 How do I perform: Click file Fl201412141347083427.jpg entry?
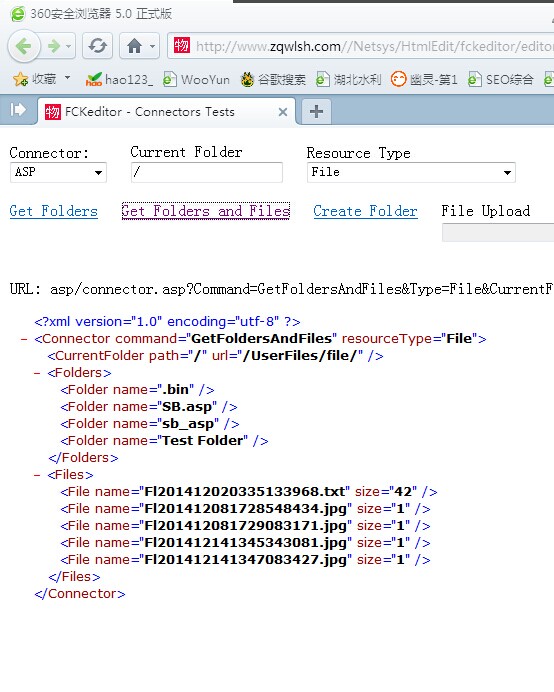245,560
